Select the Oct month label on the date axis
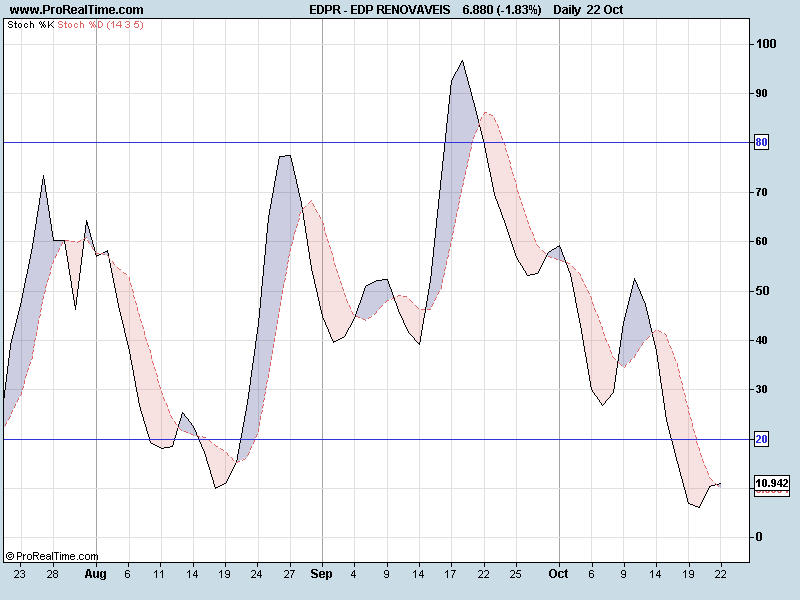Viewport: 800px width, 600px height. coord(559,574)
